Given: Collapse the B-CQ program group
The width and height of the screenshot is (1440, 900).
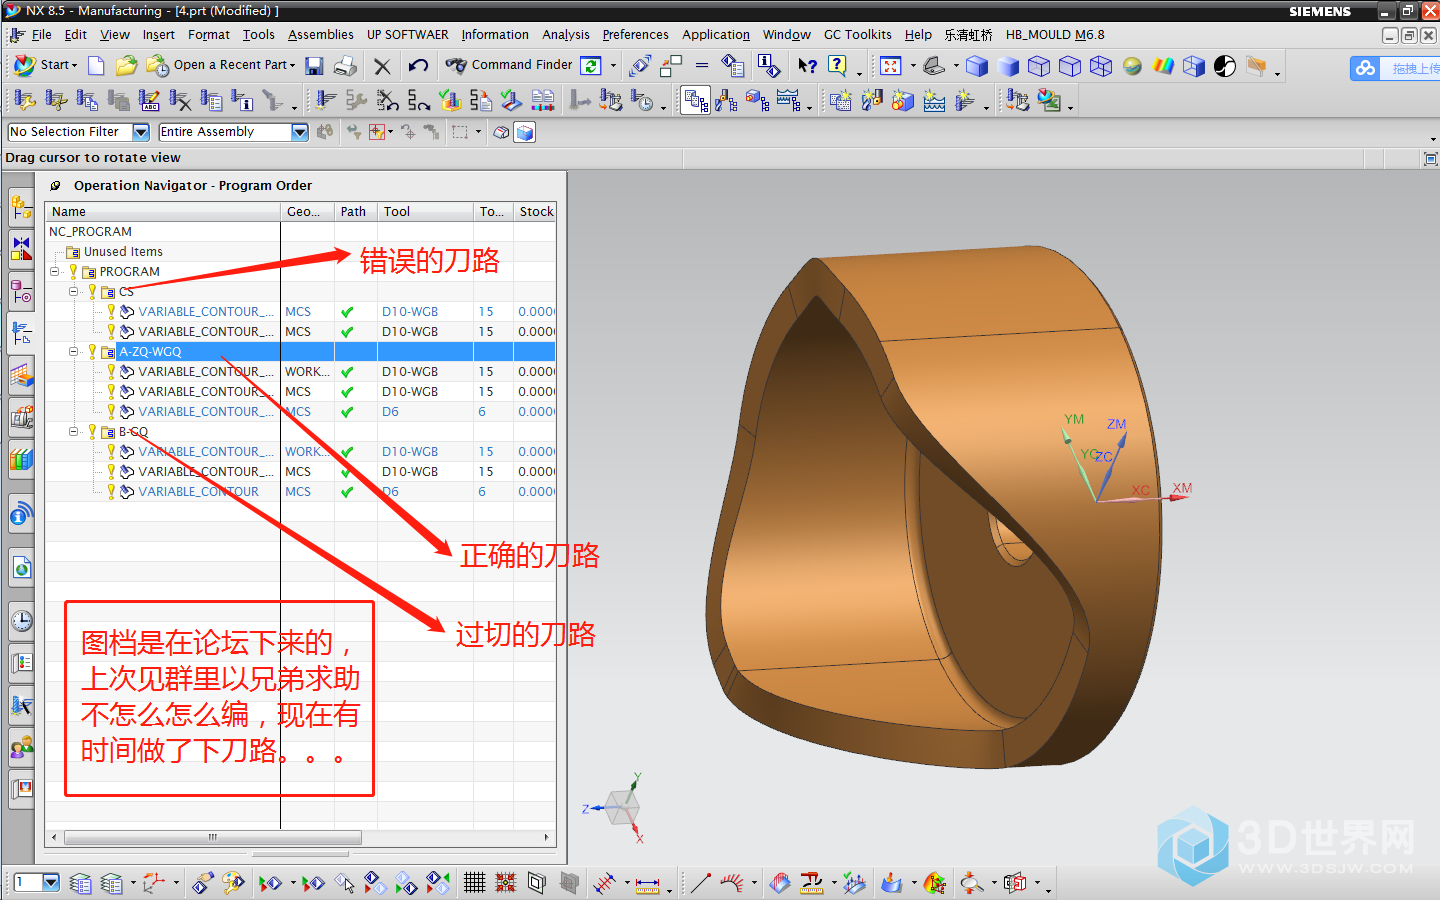Looking at the screenshot, I should [x=73, y=432].
